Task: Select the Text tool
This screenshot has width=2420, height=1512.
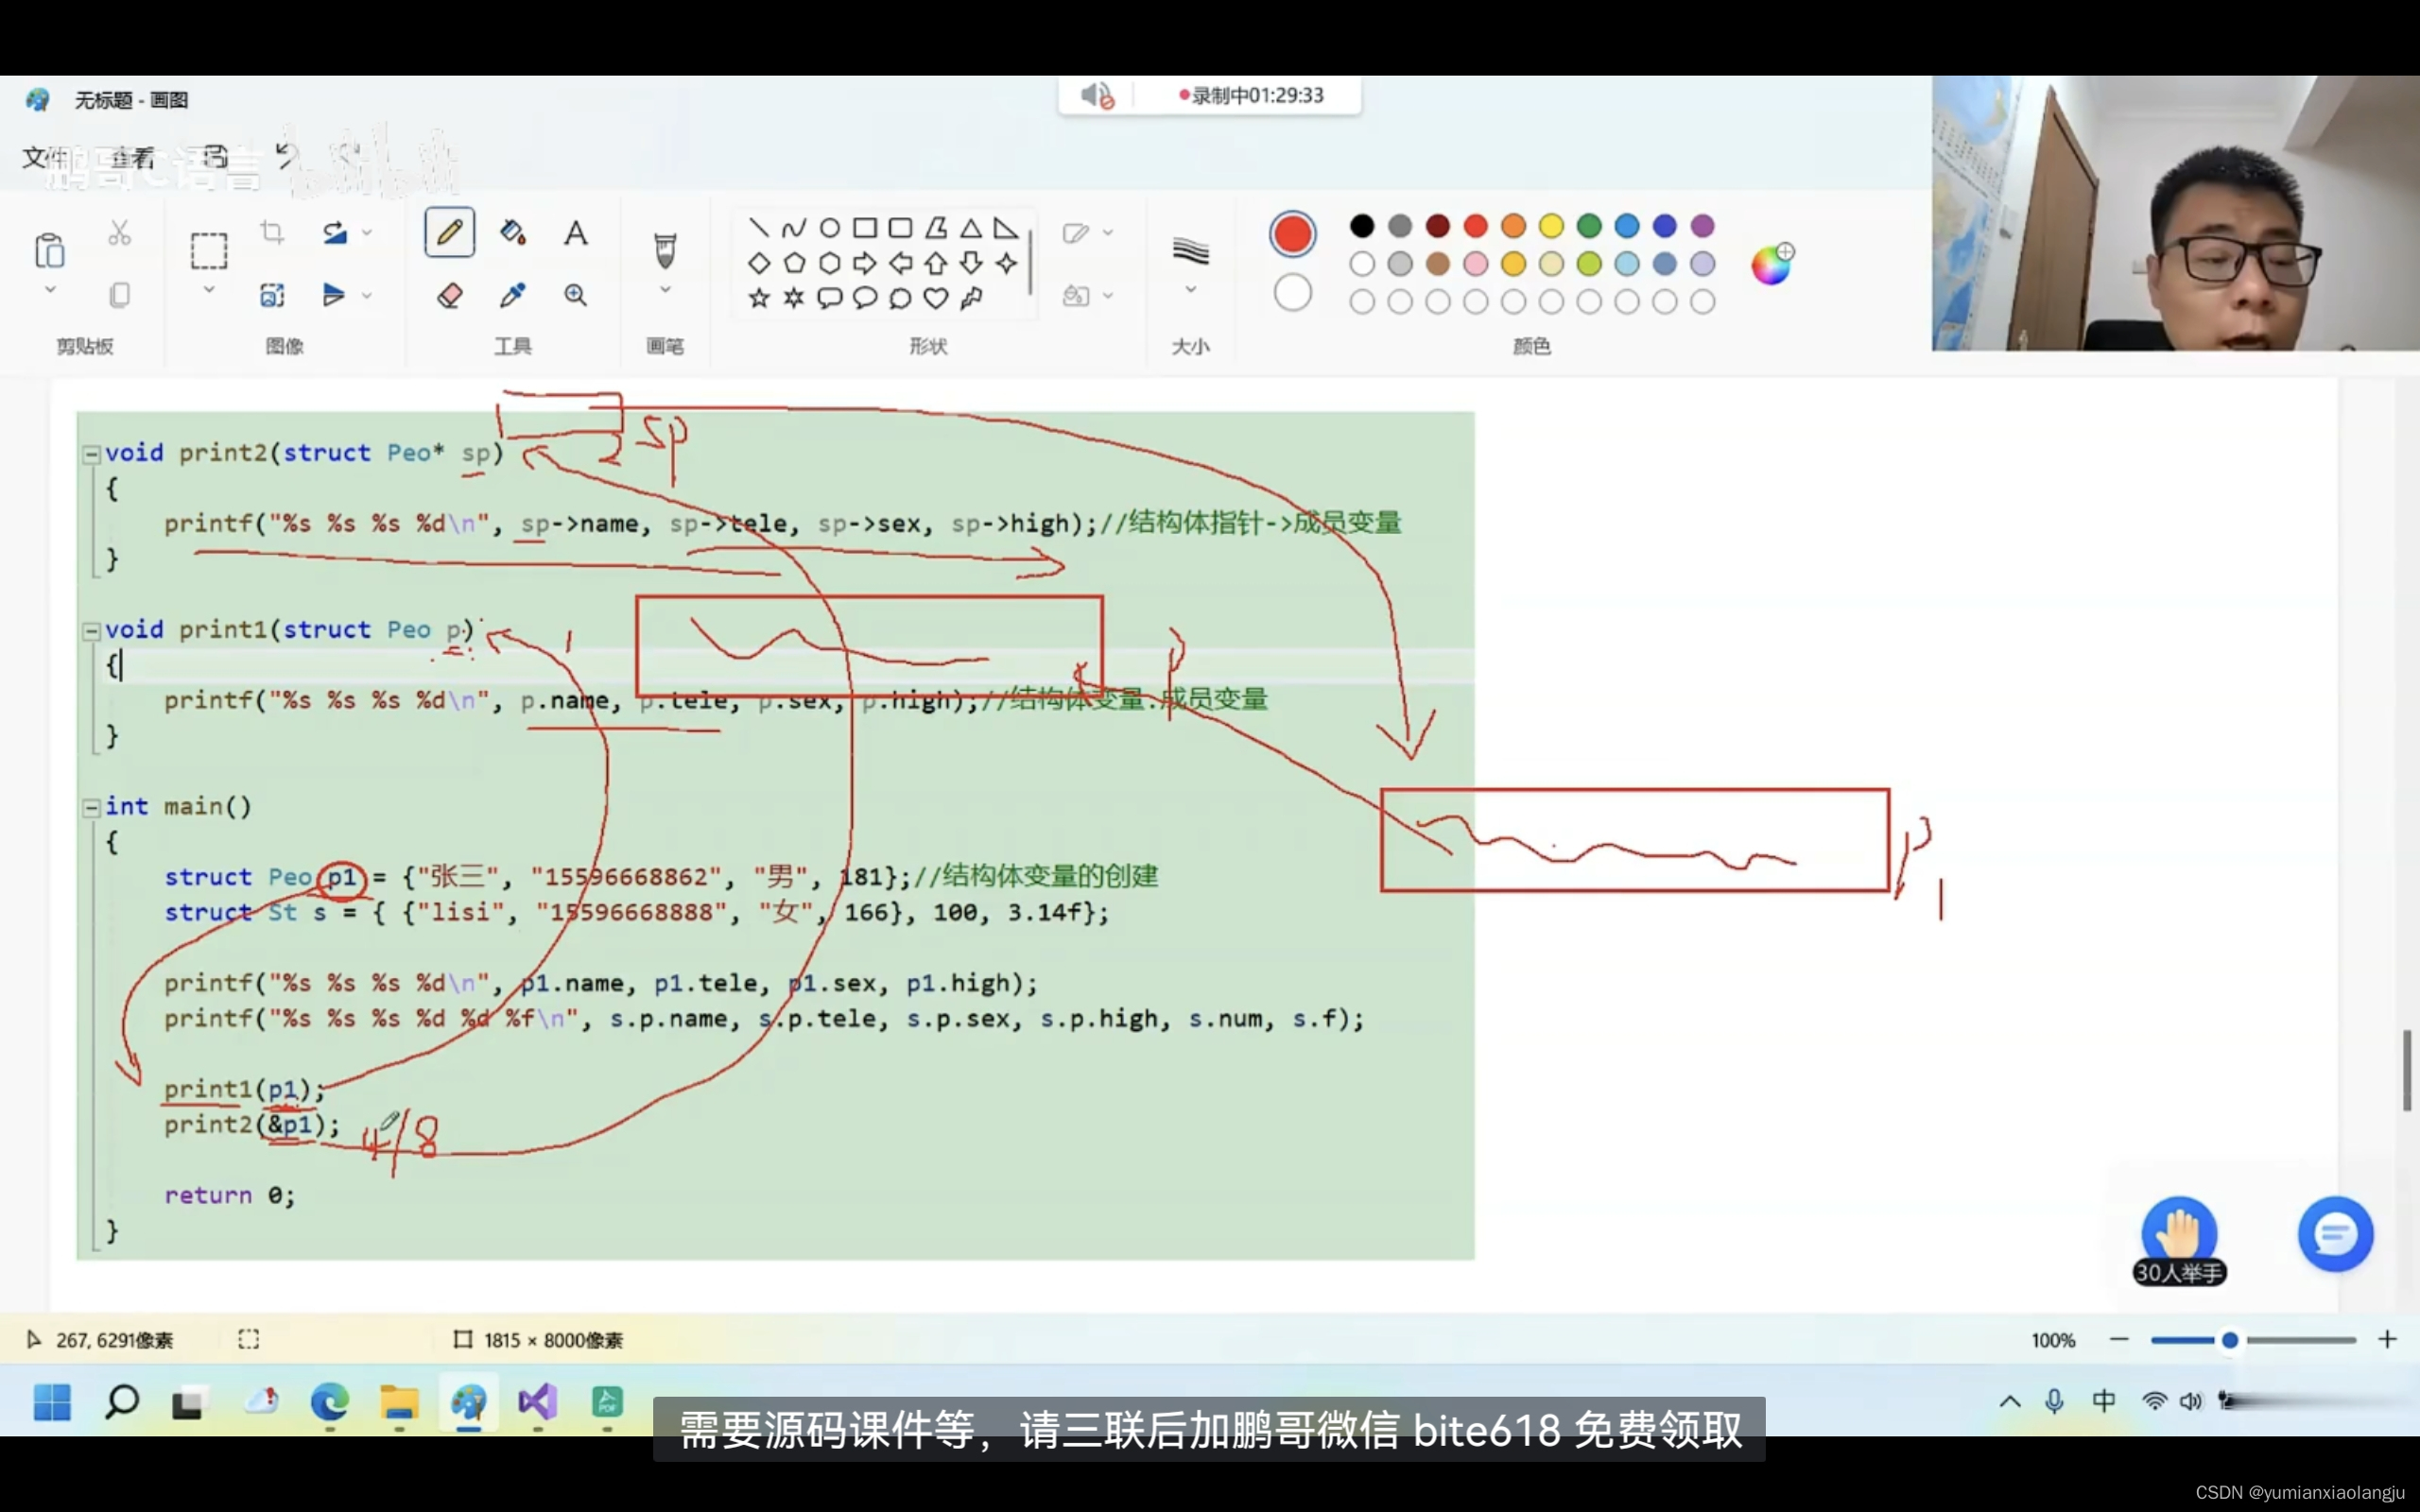Action: [575, 233]
